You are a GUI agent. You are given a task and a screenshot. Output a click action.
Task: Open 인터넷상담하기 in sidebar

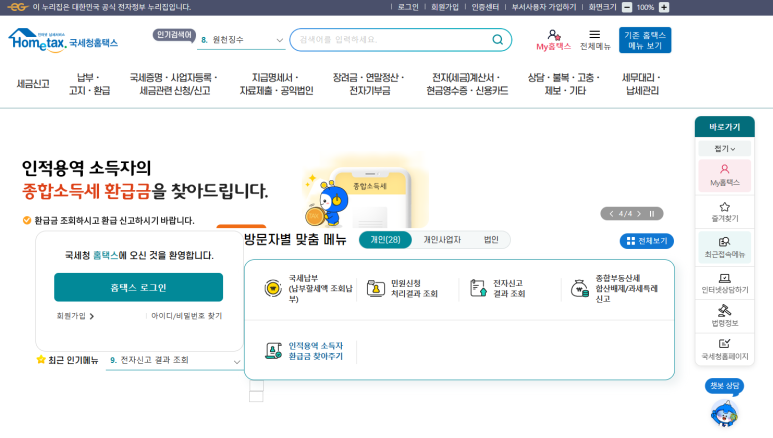coord(725,284)
